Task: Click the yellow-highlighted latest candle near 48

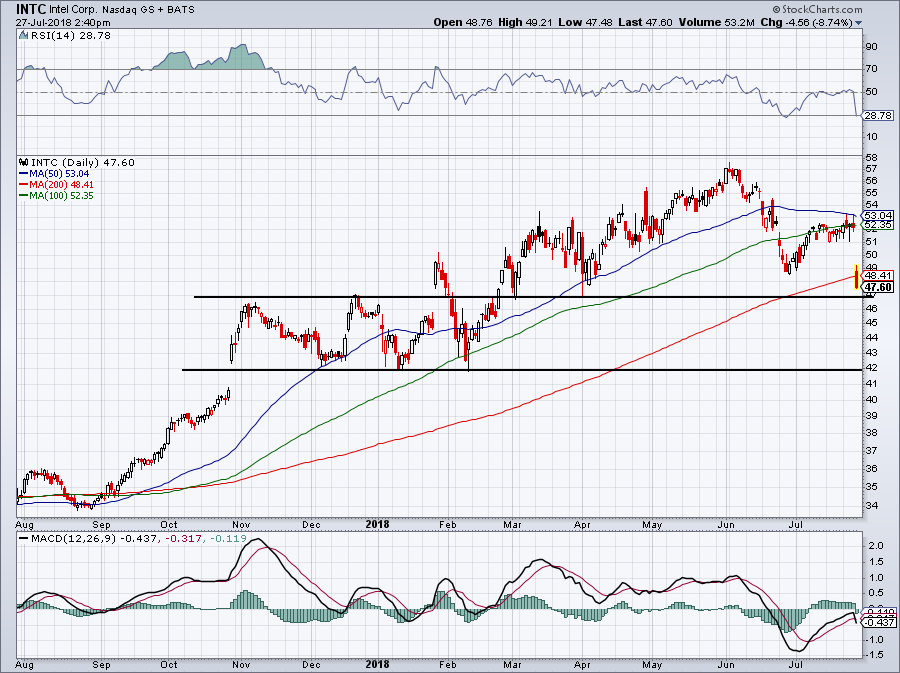Action: click(856, 277)
